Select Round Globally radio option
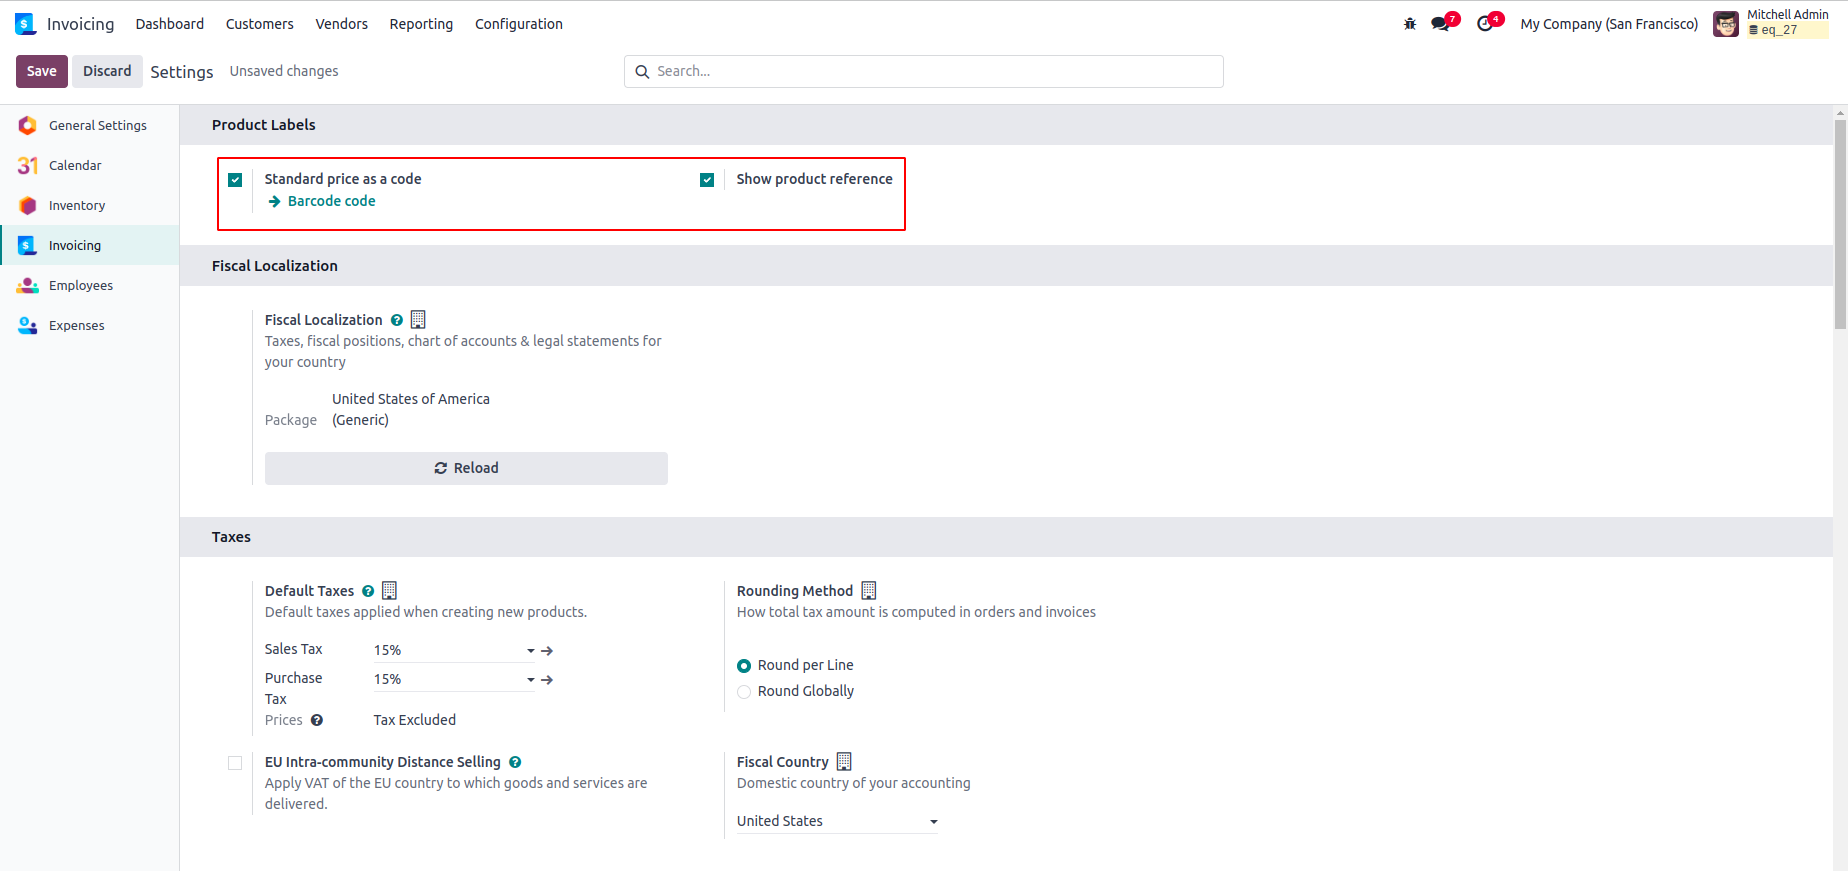The image size is (1848, 871). tap(744, 692)
